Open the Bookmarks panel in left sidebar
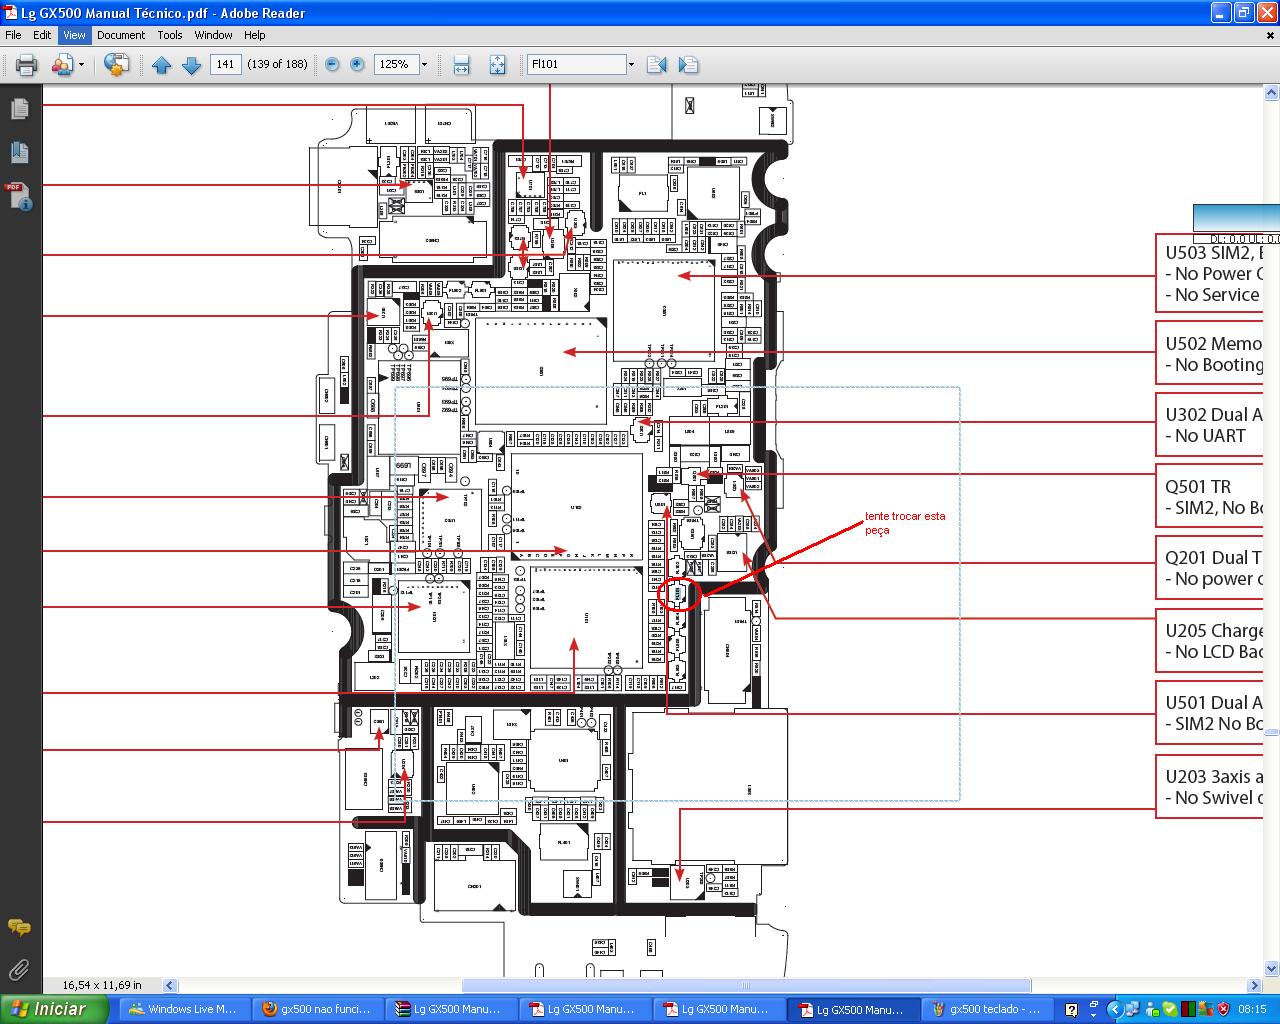Screen dimensions: 1280x1024 [20, 152]
